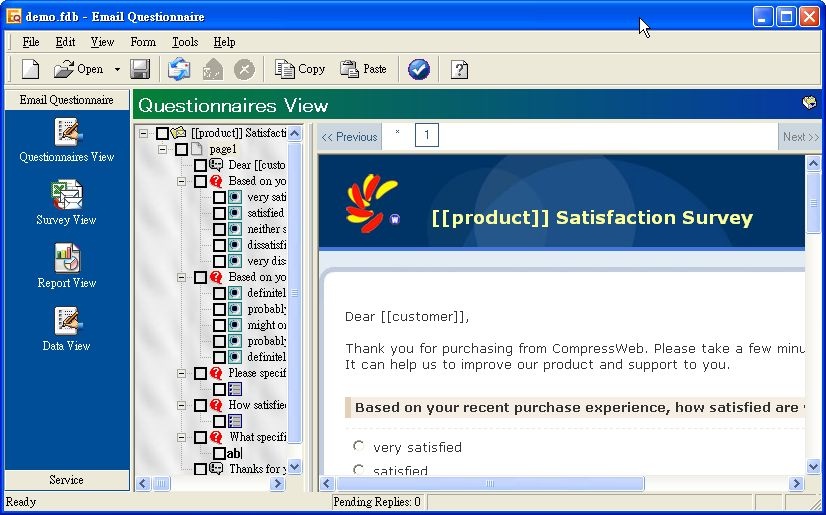Click red question icon of first Based on yo
Screen dimensions: 826x515
point(216,181)
